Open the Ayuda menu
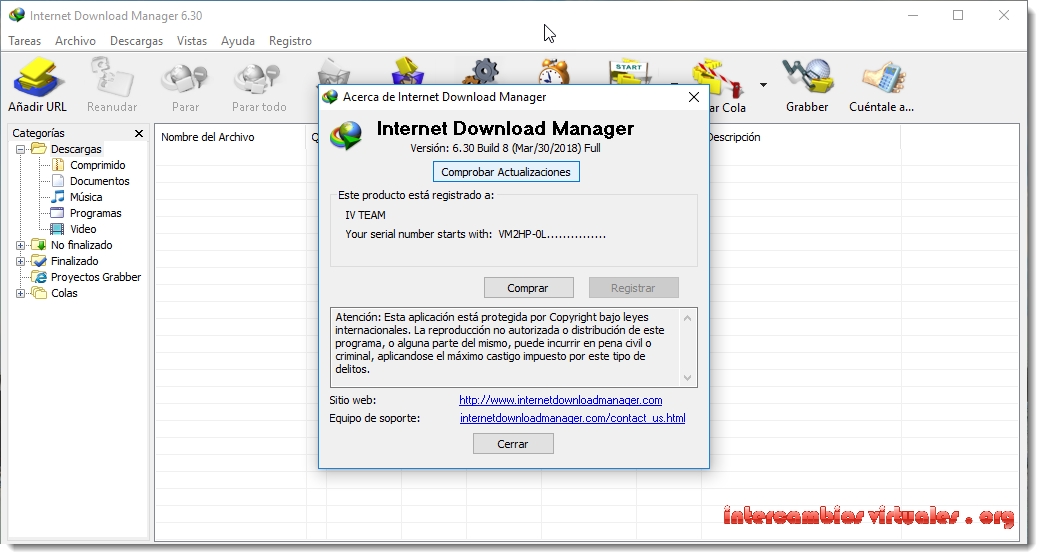The height and width of the screenshot is (559, 1043). pos(237,41)
